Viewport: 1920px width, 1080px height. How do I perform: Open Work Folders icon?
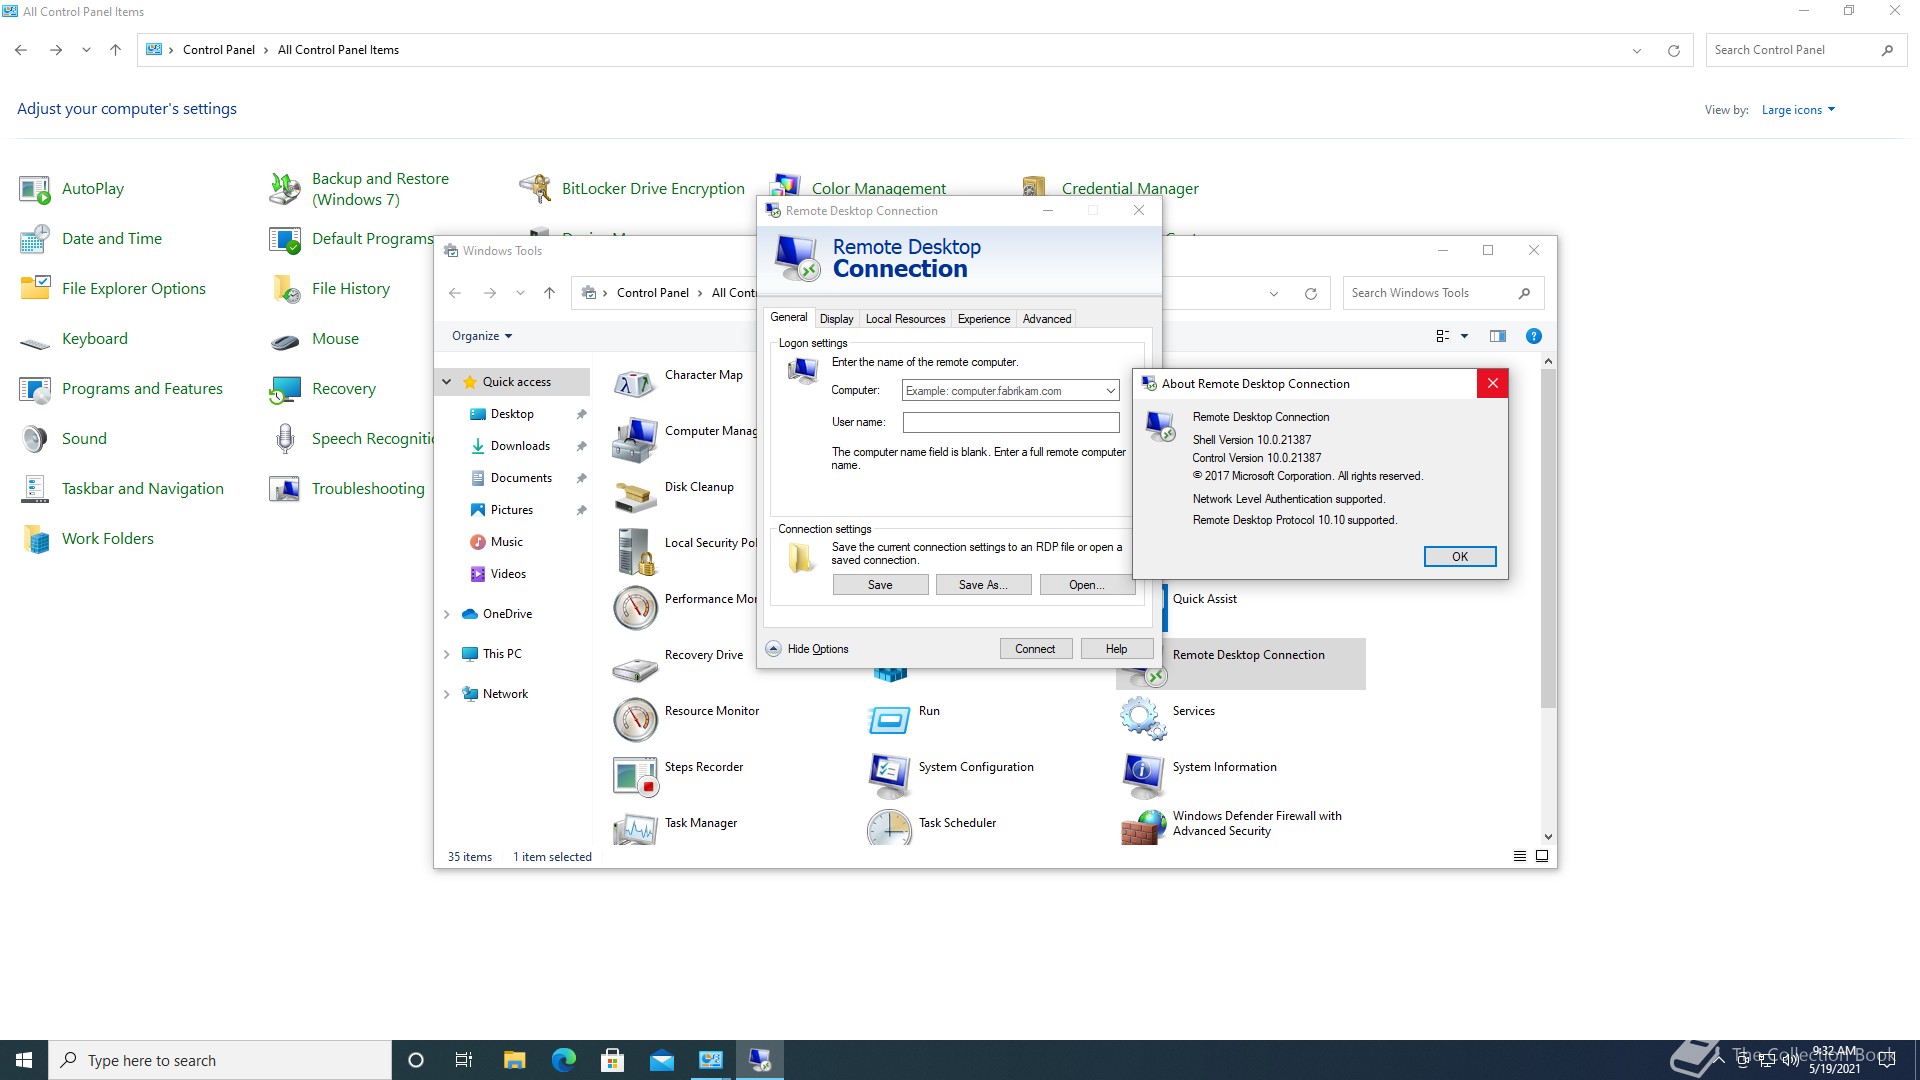click(35, 539)
